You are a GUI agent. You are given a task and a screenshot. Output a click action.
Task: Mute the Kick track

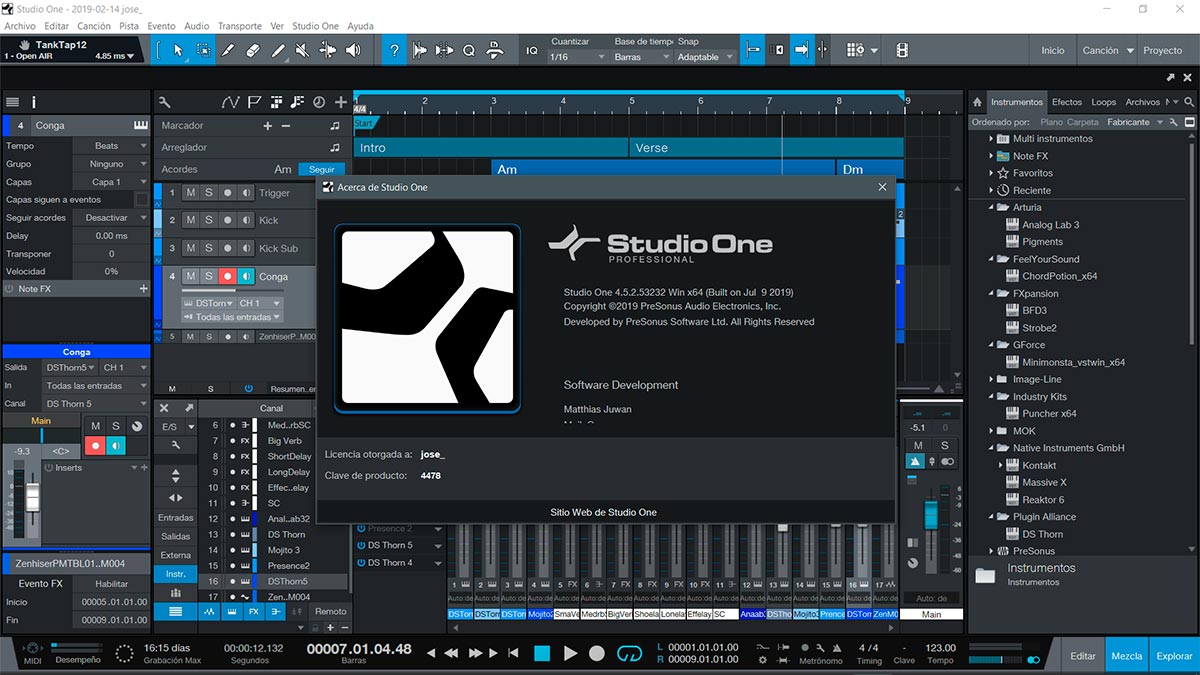(191, 220)
